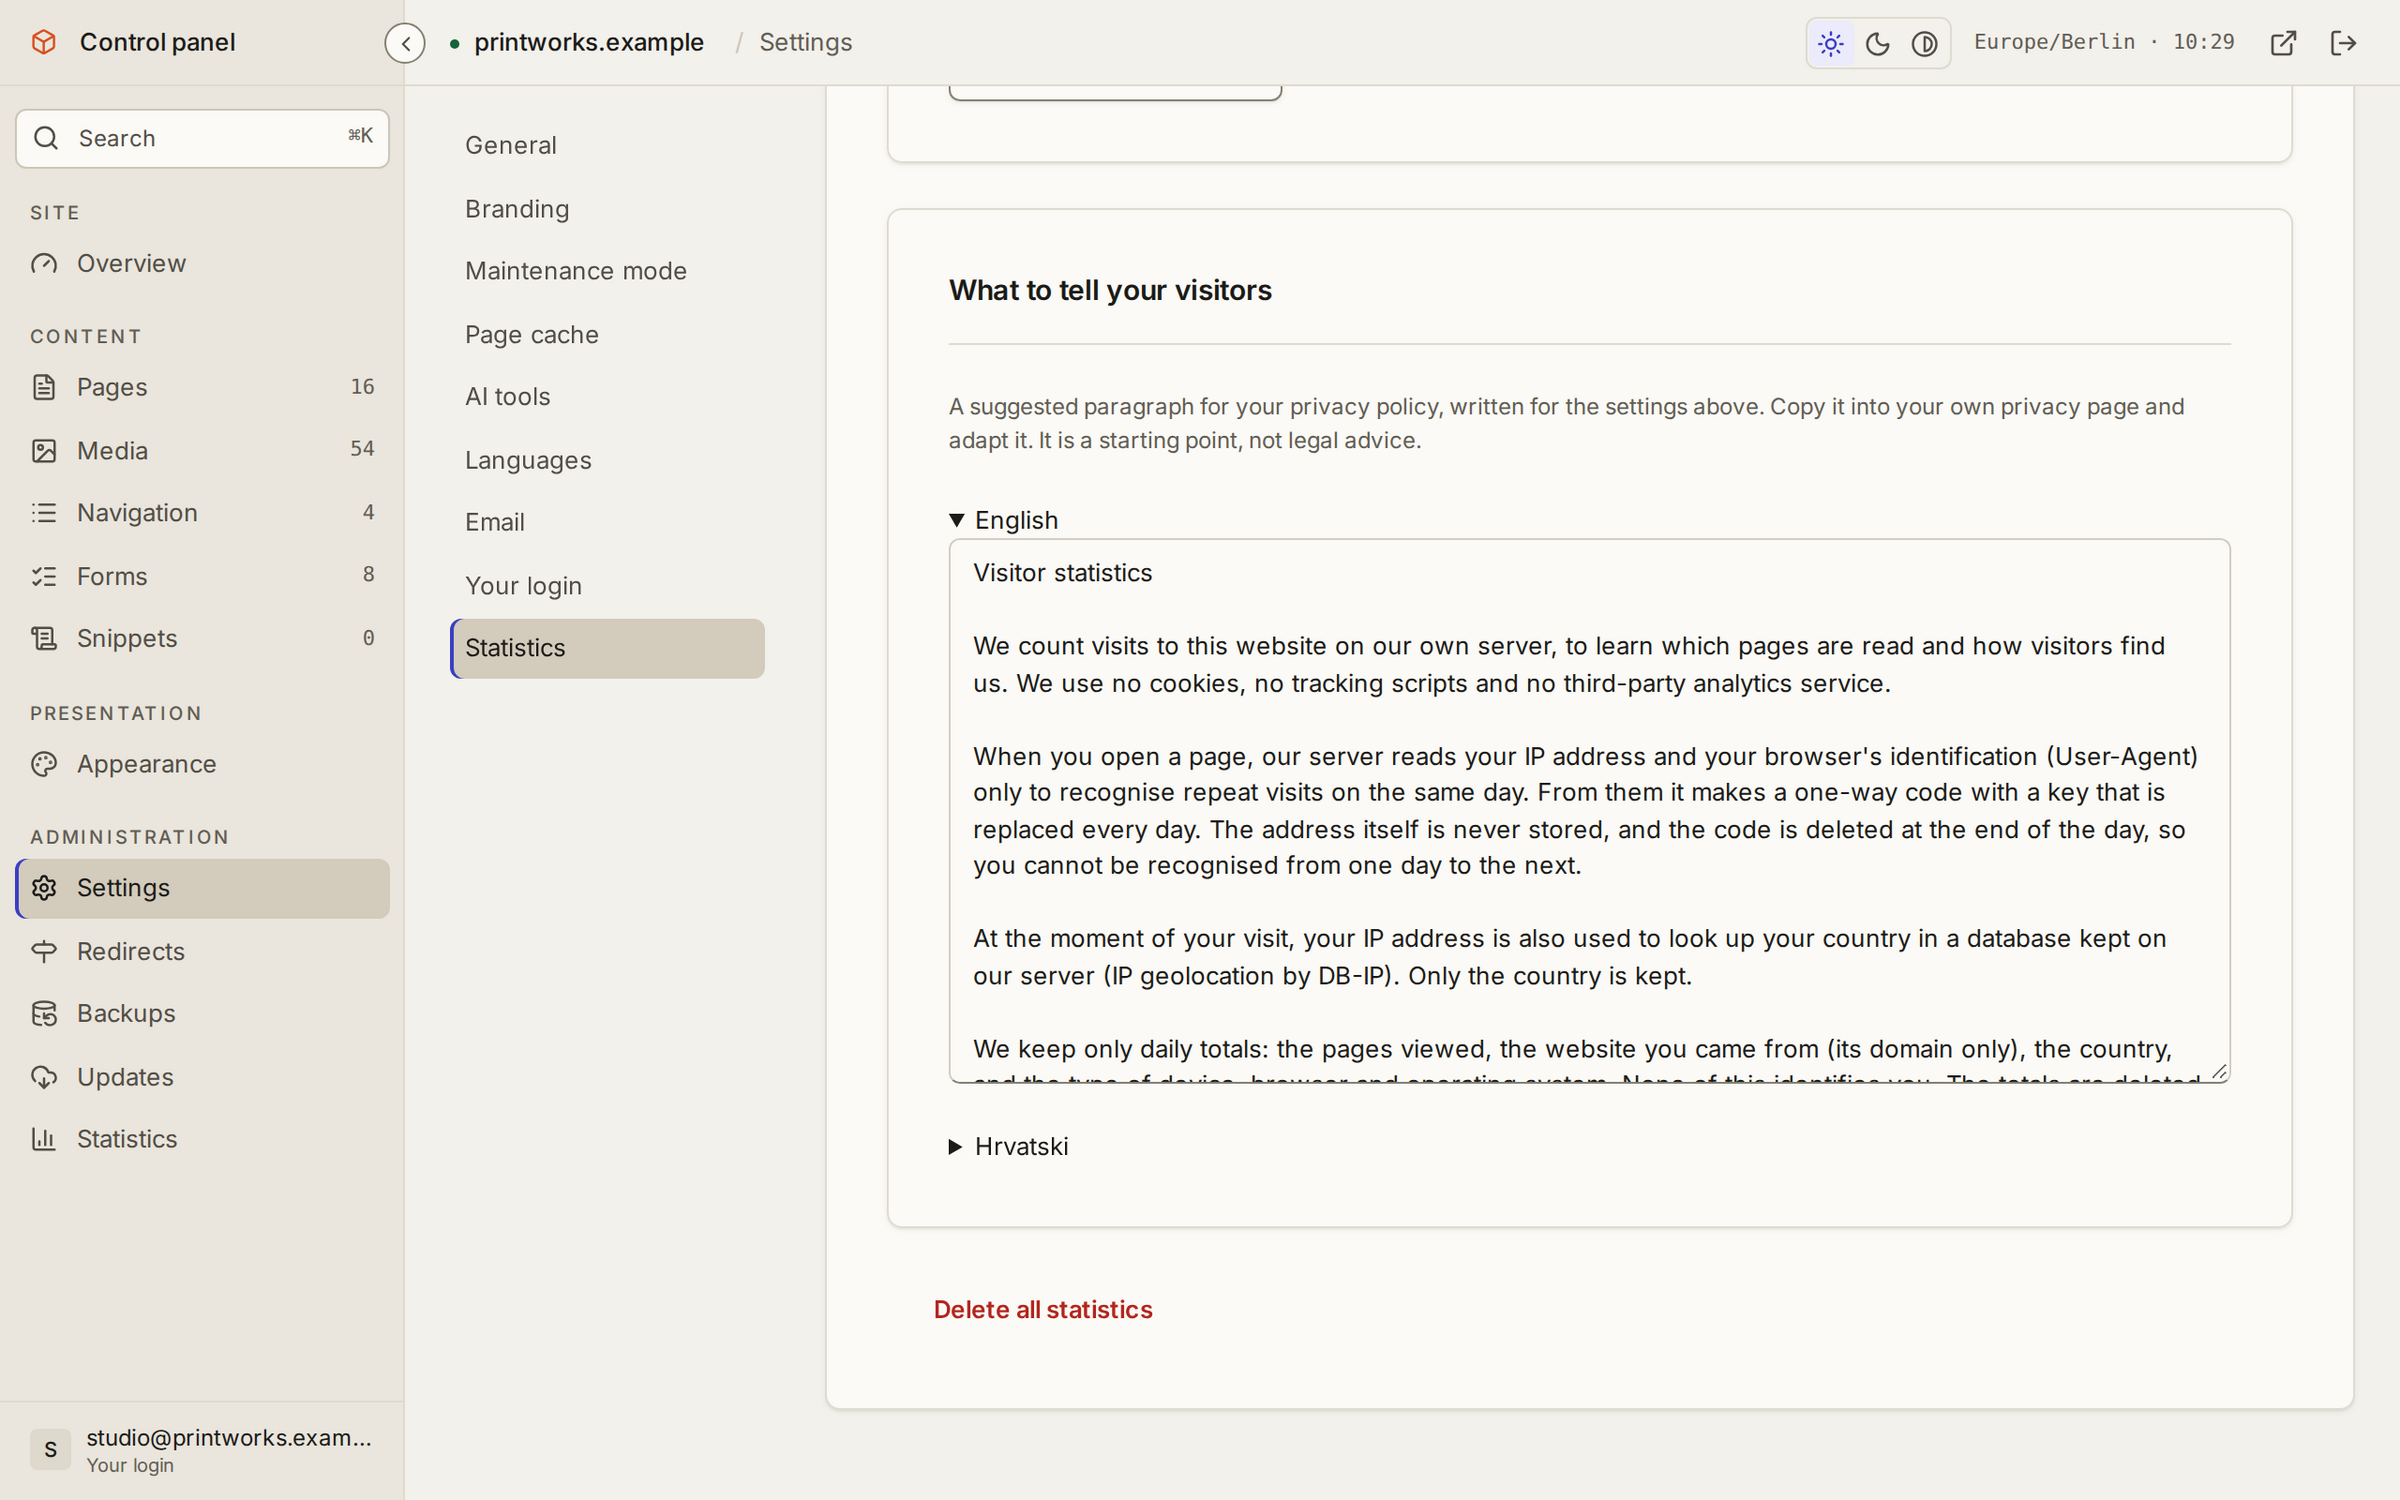Click the Redirects signpost icon
Viewport: 2400px width, 1500px height.
point(44,951)
